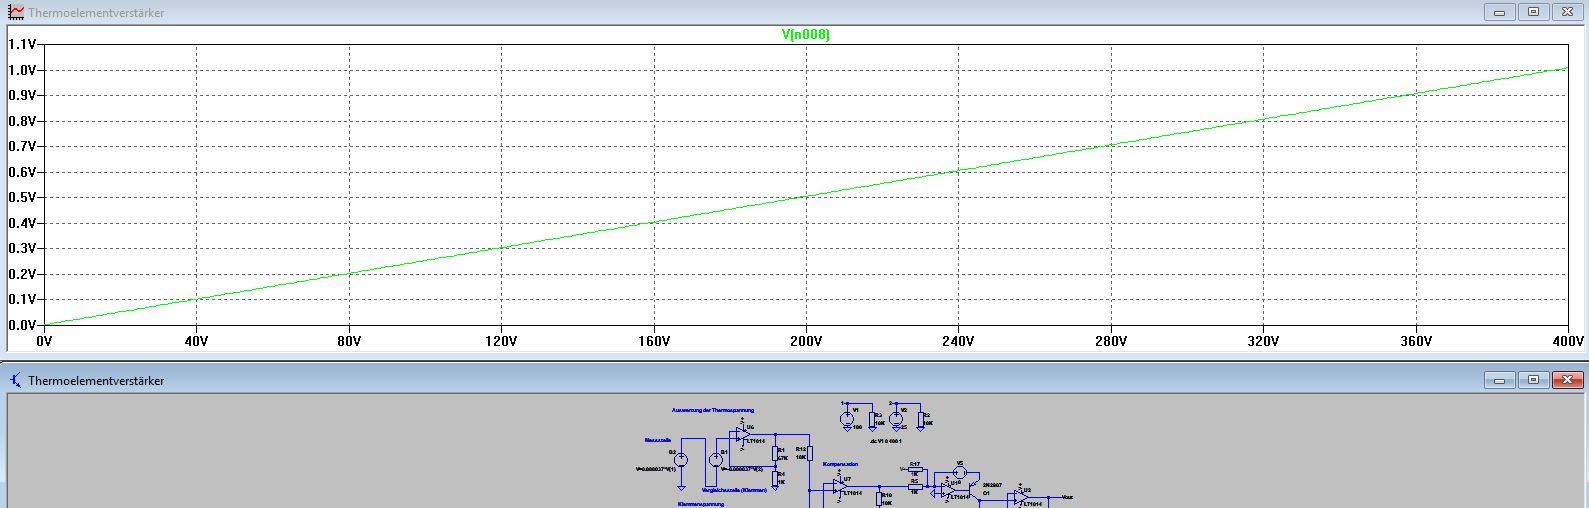Select voltage source V2 in schematic
The width and height of the screenshot is (1589, 508).
896,419
